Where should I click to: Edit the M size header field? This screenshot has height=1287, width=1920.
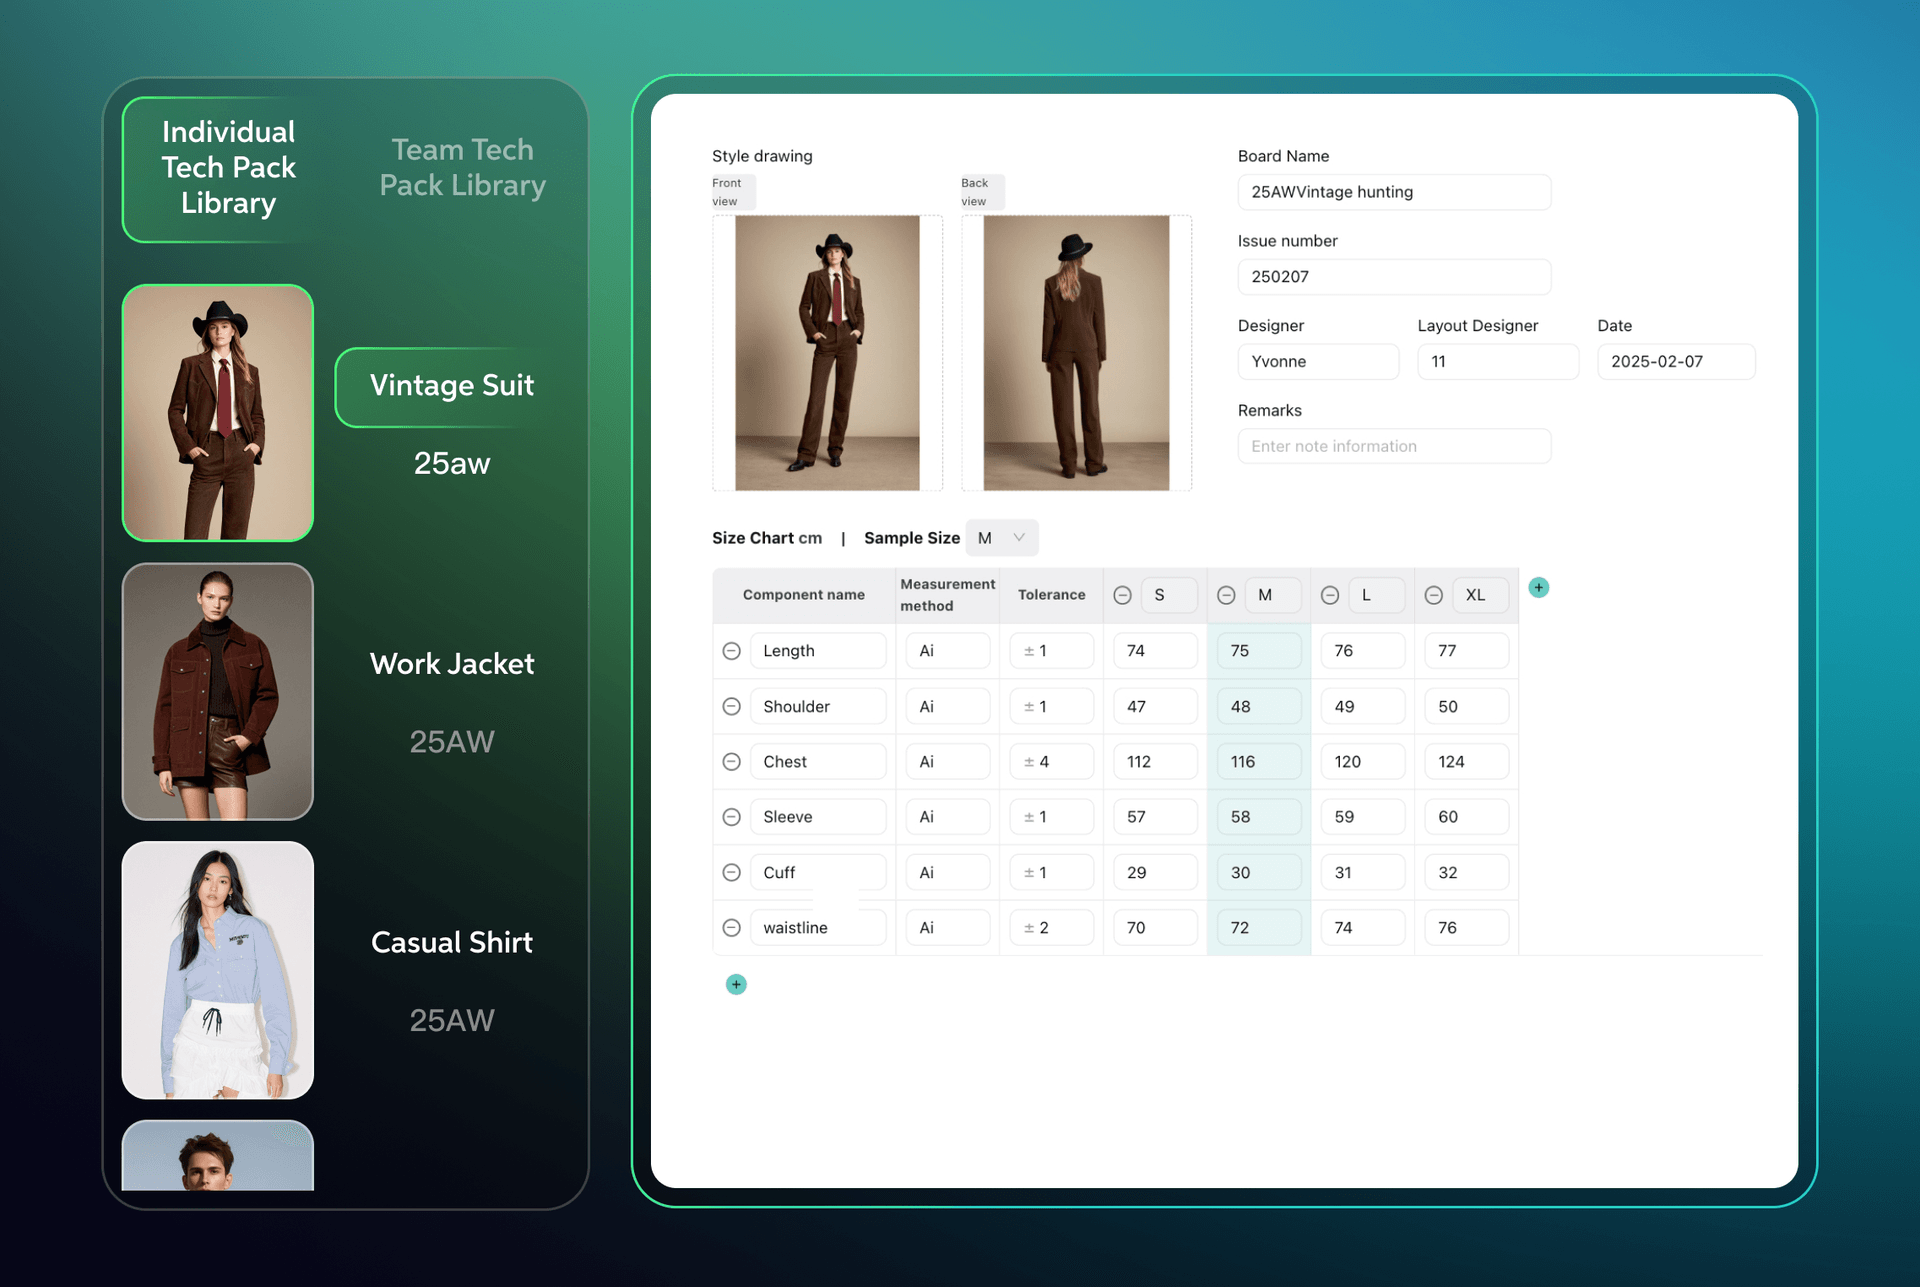click(1273, 595)
